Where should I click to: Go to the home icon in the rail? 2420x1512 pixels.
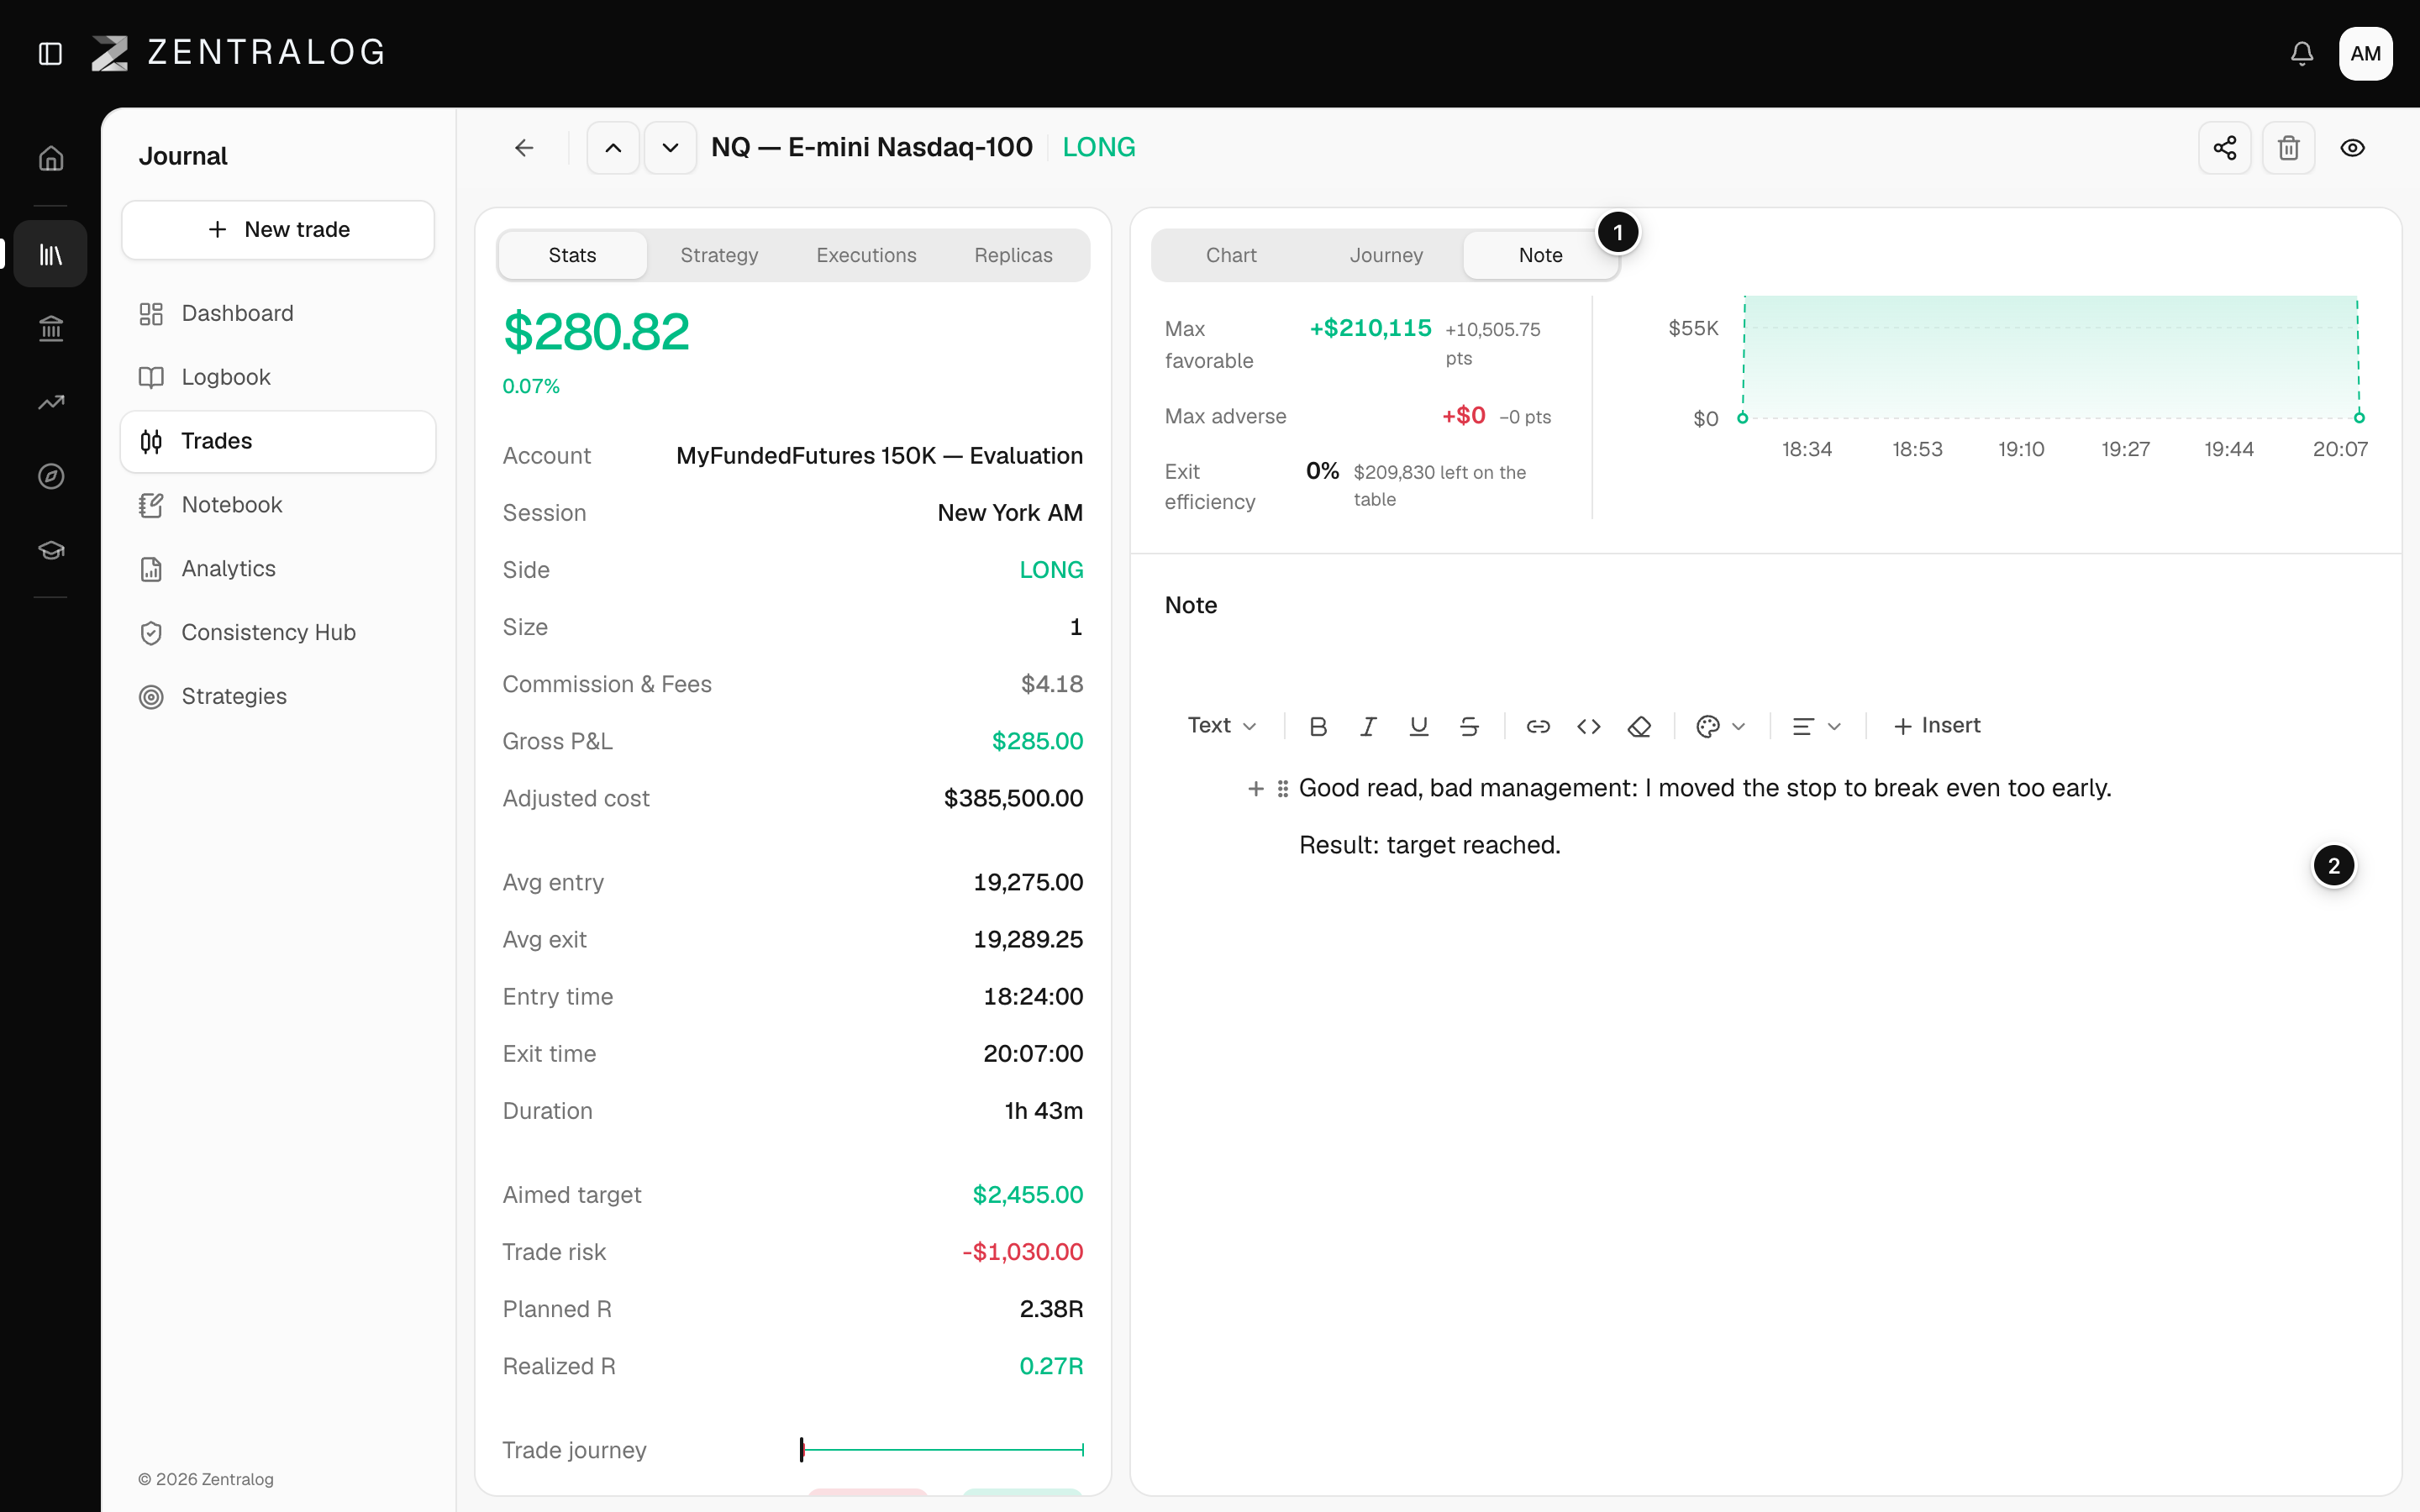pyautogui.click(x=51, y=159)
